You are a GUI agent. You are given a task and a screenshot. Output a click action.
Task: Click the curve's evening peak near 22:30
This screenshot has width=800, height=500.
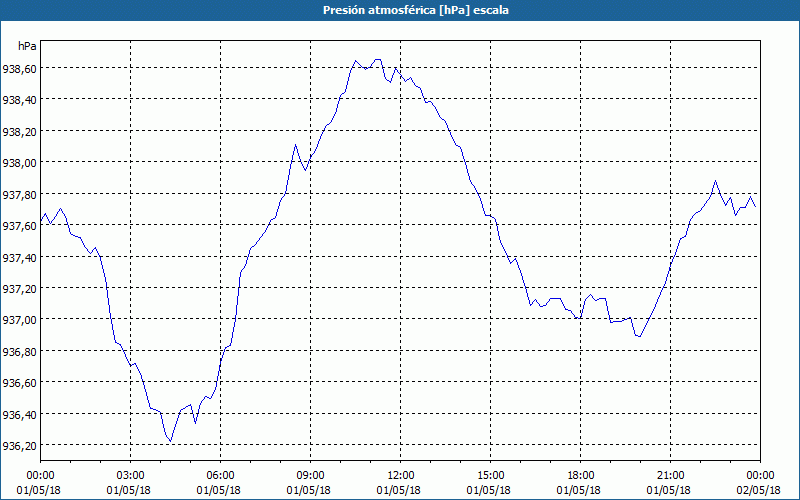[x=715, y=181]
